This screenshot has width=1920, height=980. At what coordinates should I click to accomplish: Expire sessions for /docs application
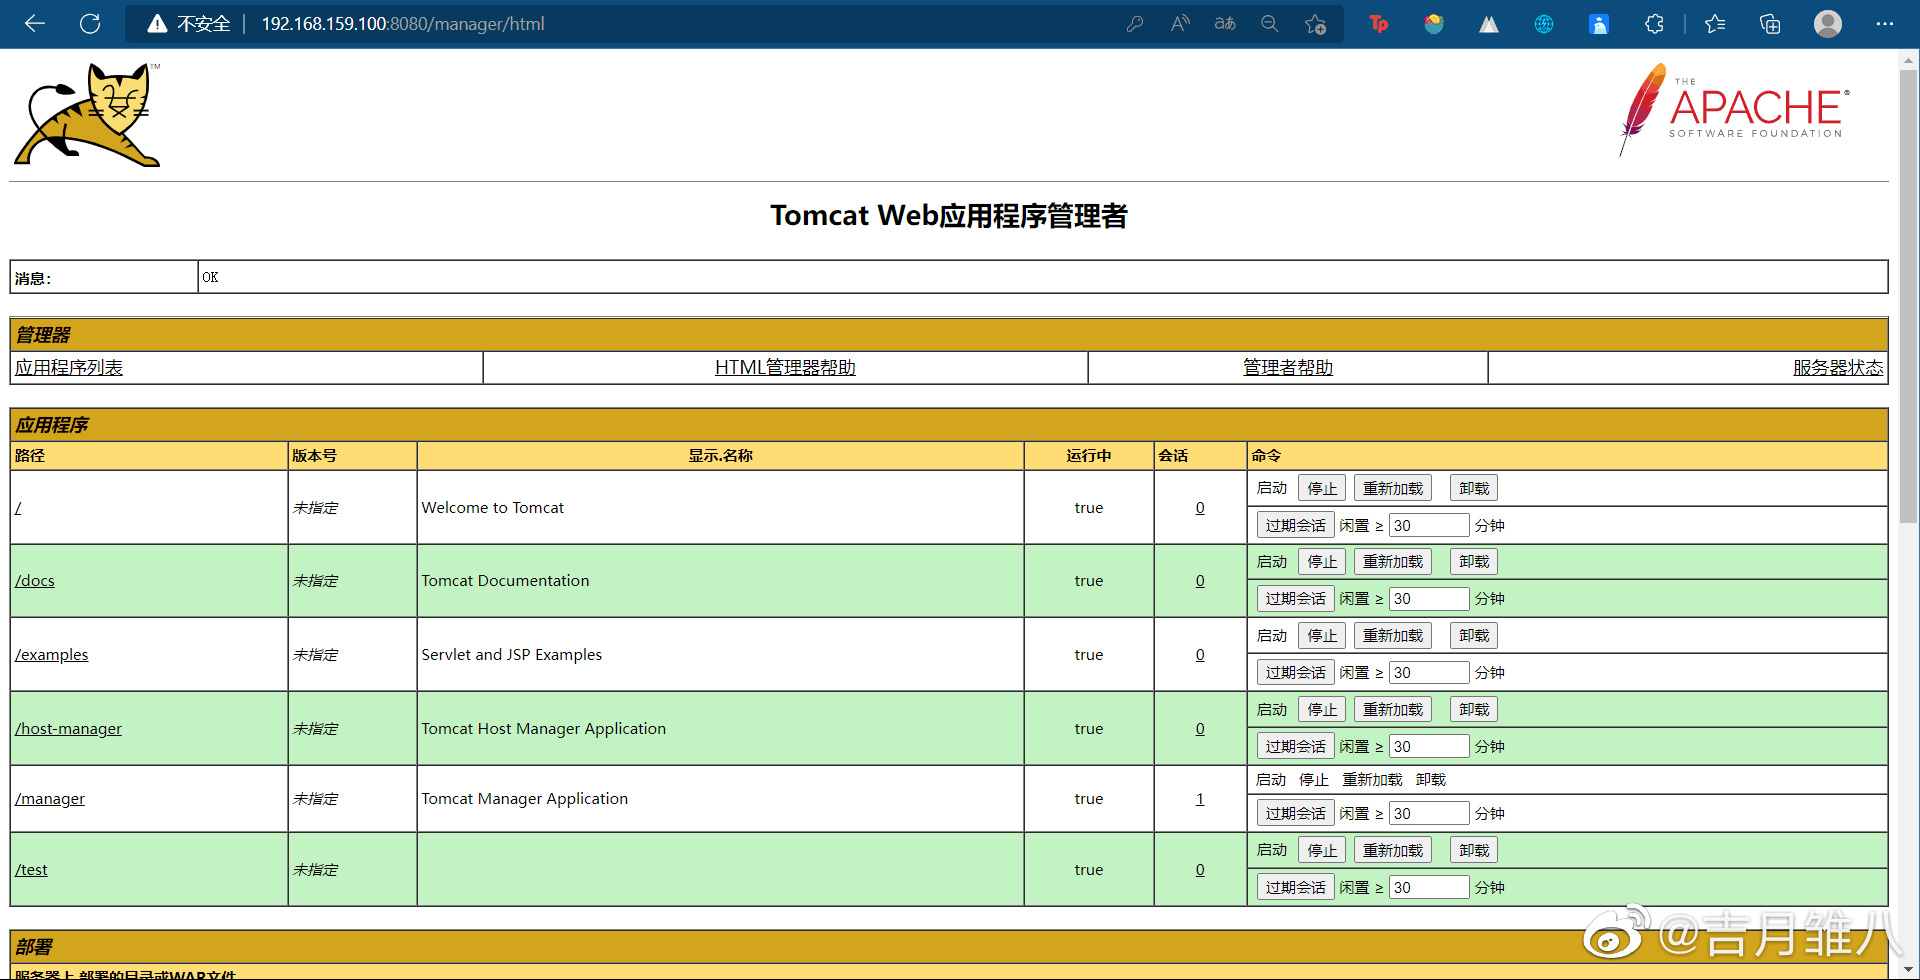point(1296,598)
